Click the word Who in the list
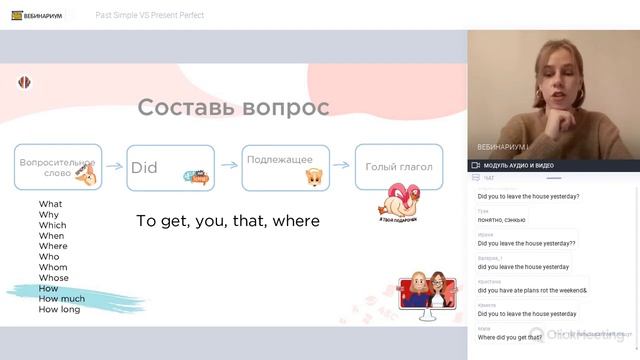 [49, 256]
